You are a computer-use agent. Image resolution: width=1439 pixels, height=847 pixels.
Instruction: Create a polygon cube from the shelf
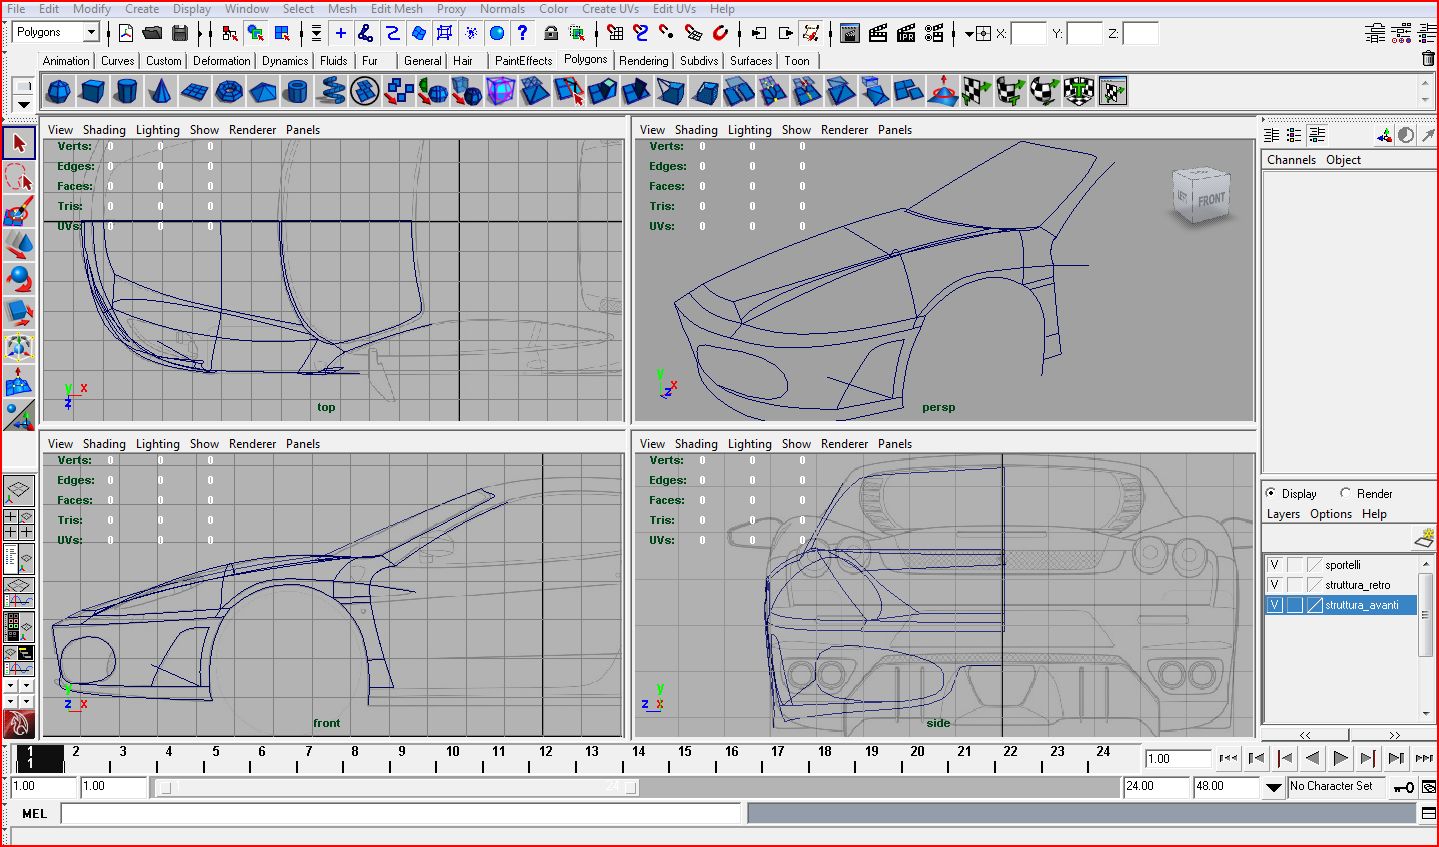tap(93, 92)
